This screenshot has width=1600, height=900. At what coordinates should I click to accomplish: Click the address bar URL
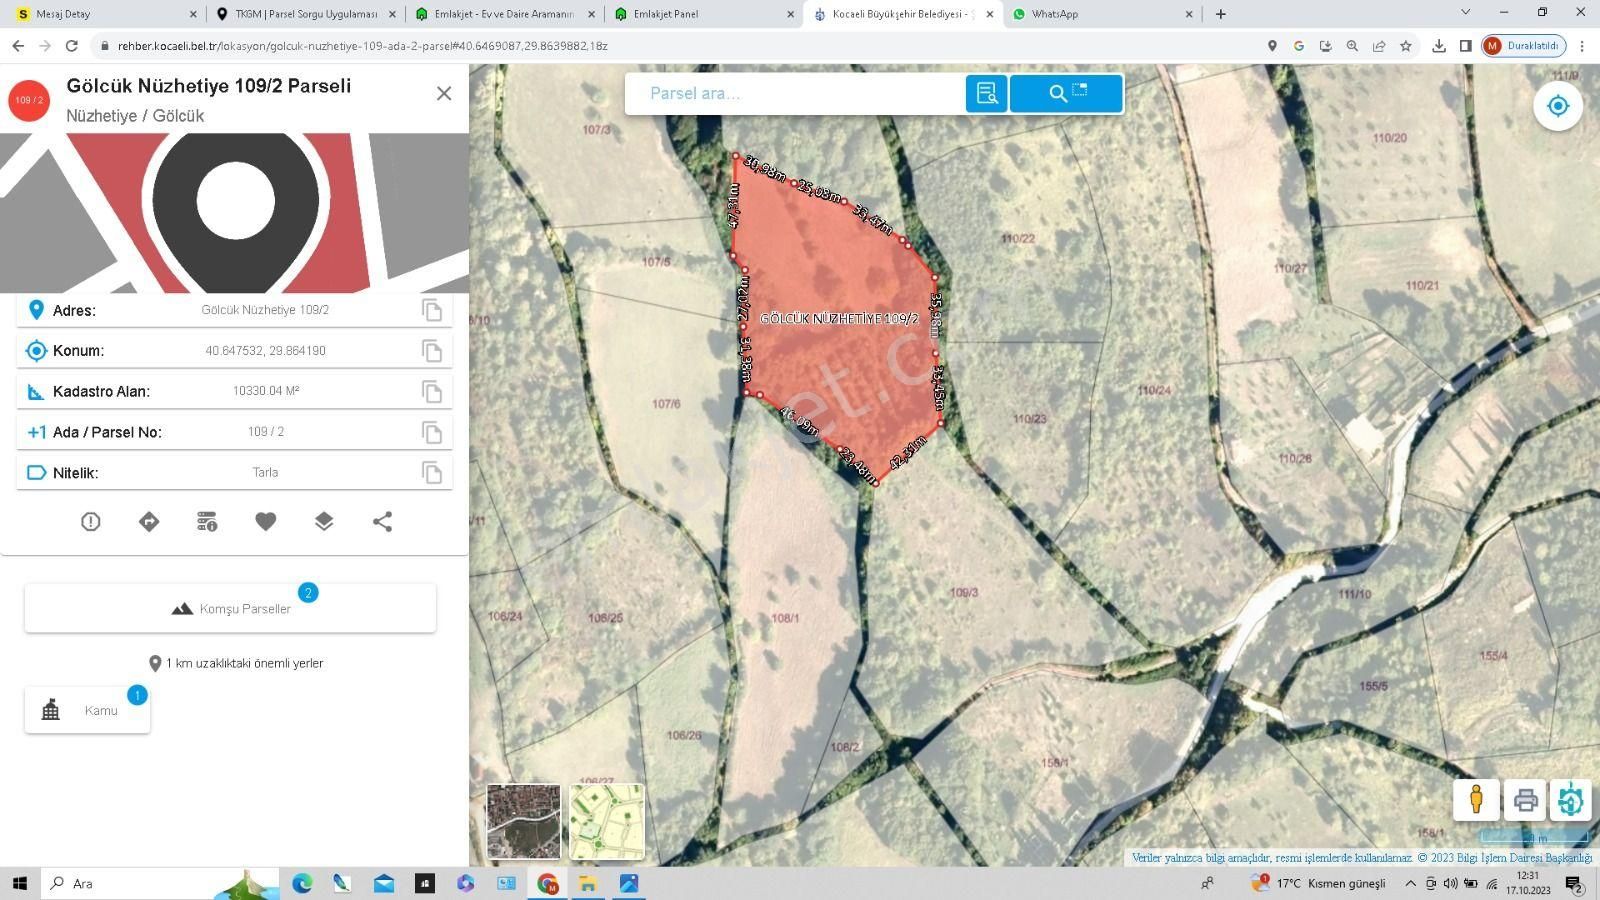pos(363,46)
